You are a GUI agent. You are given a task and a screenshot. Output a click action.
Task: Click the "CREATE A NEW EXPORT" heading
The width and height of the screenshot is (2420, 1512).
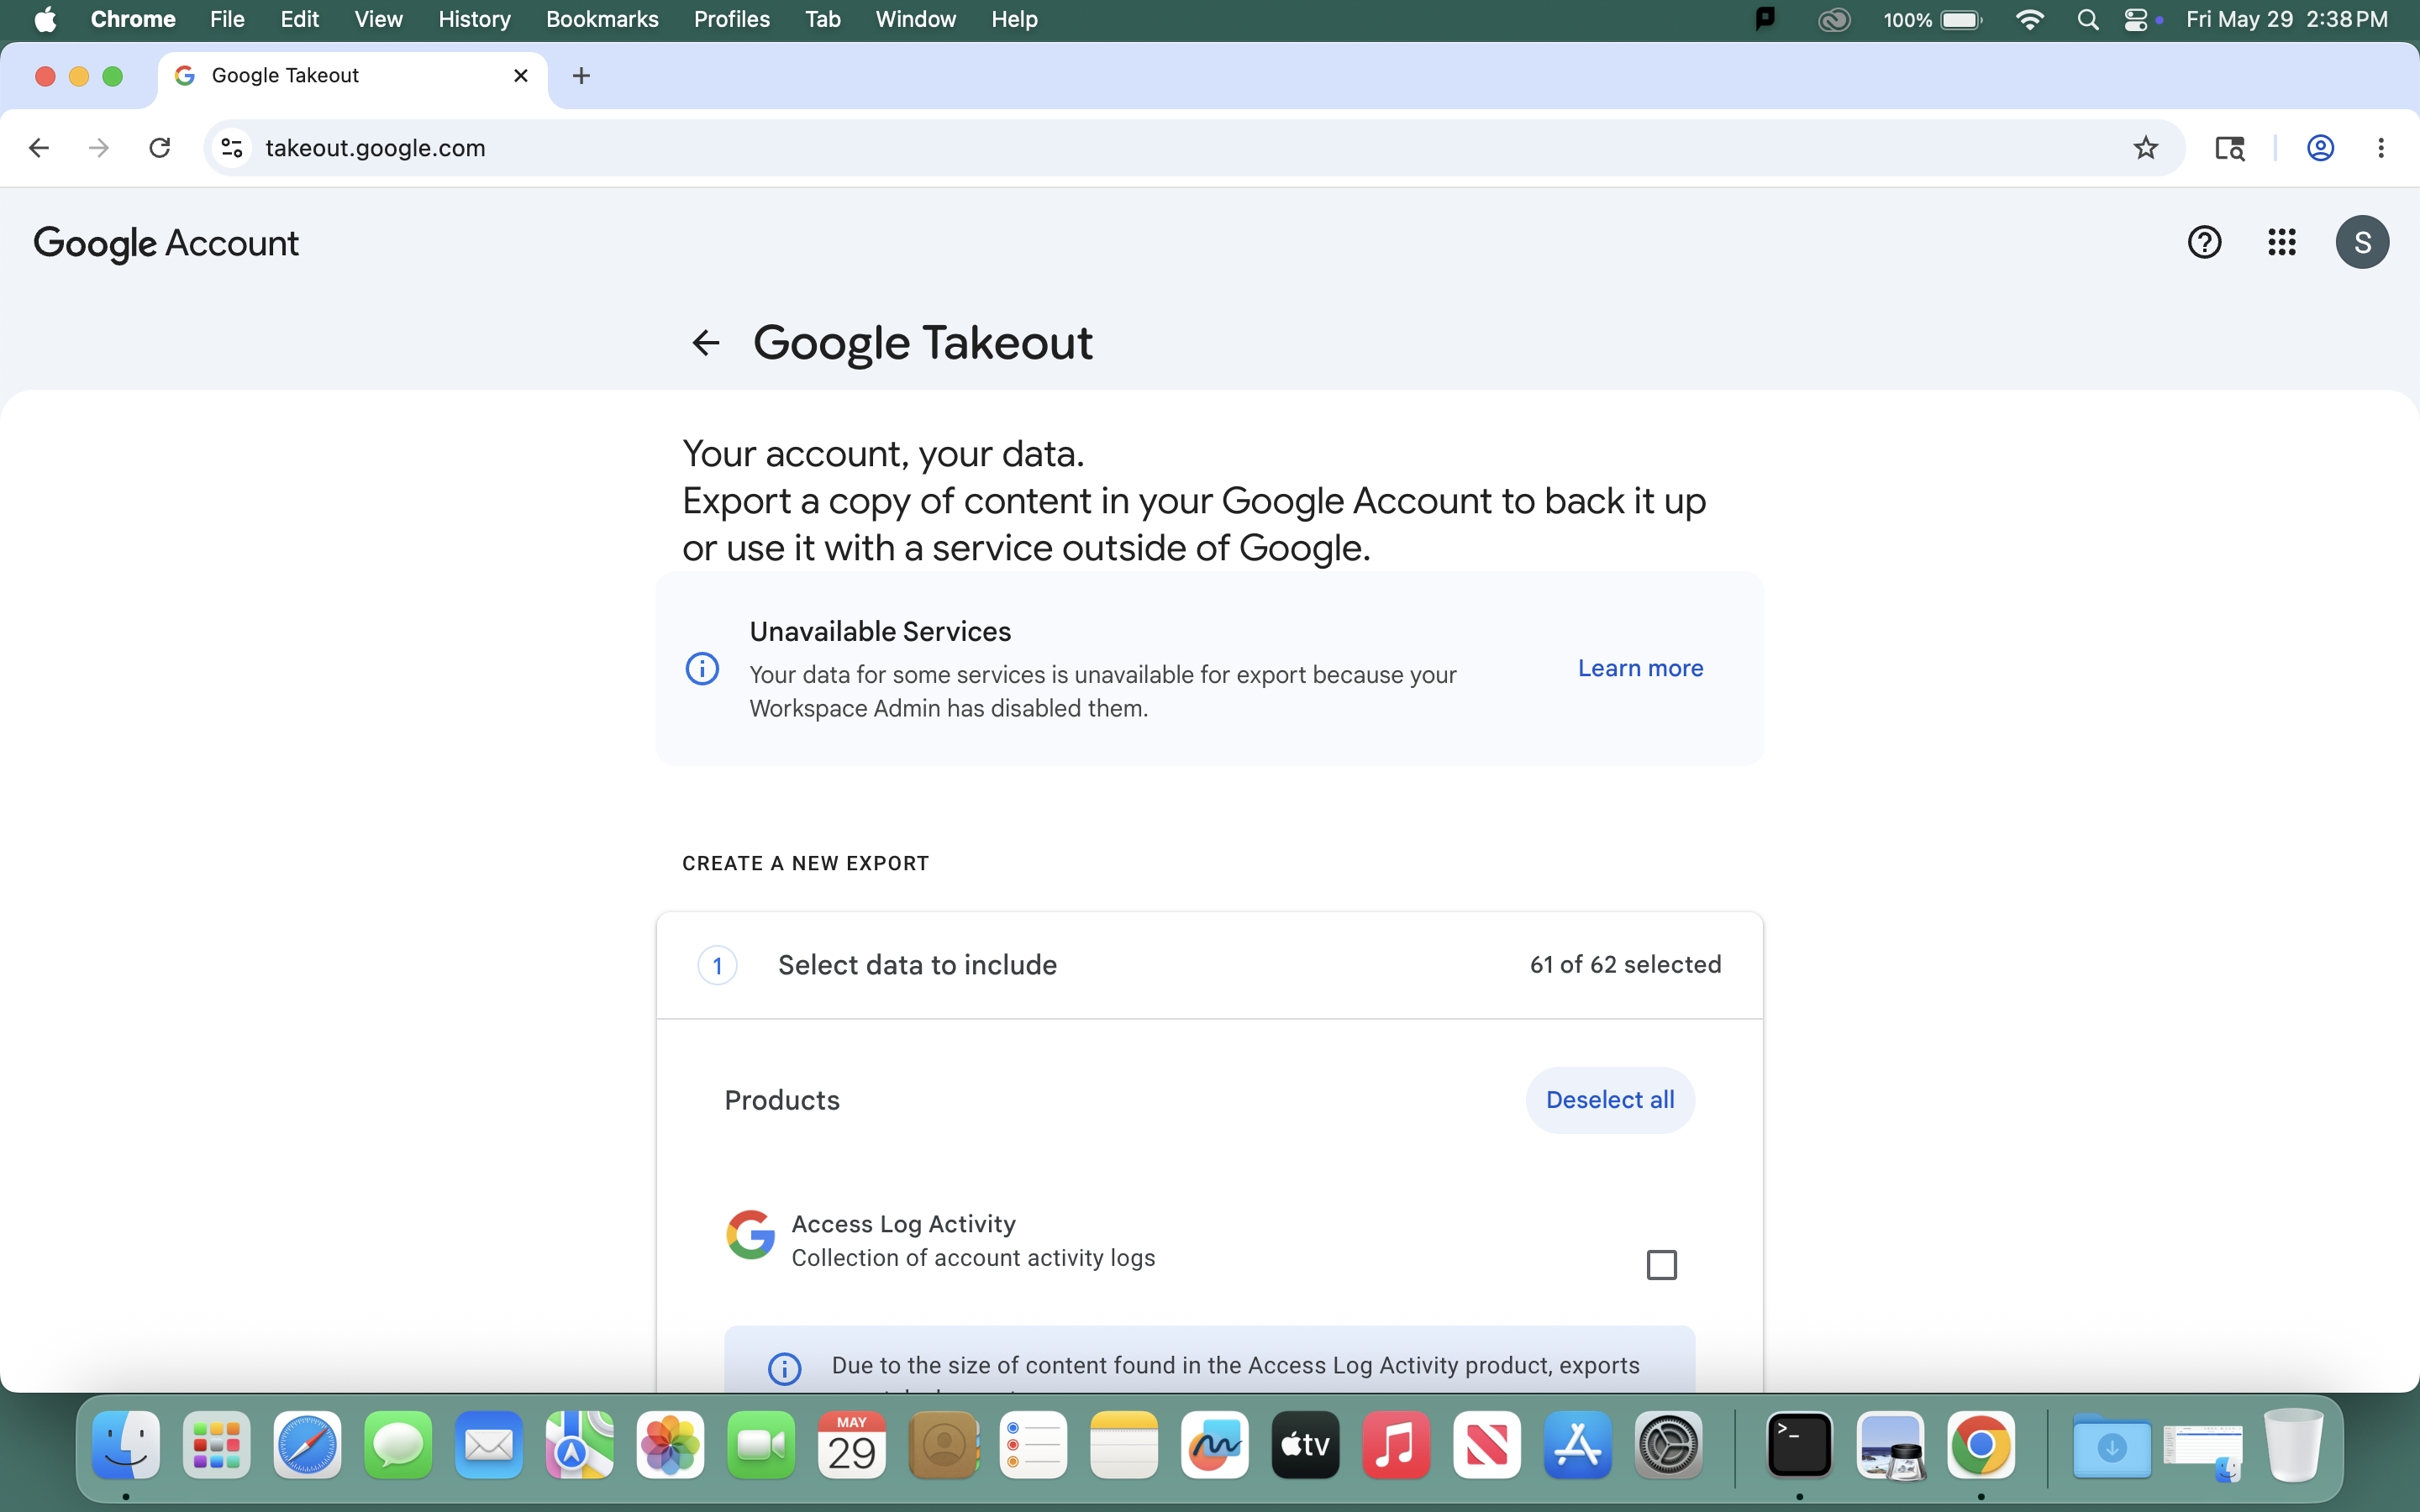point(805,863)
